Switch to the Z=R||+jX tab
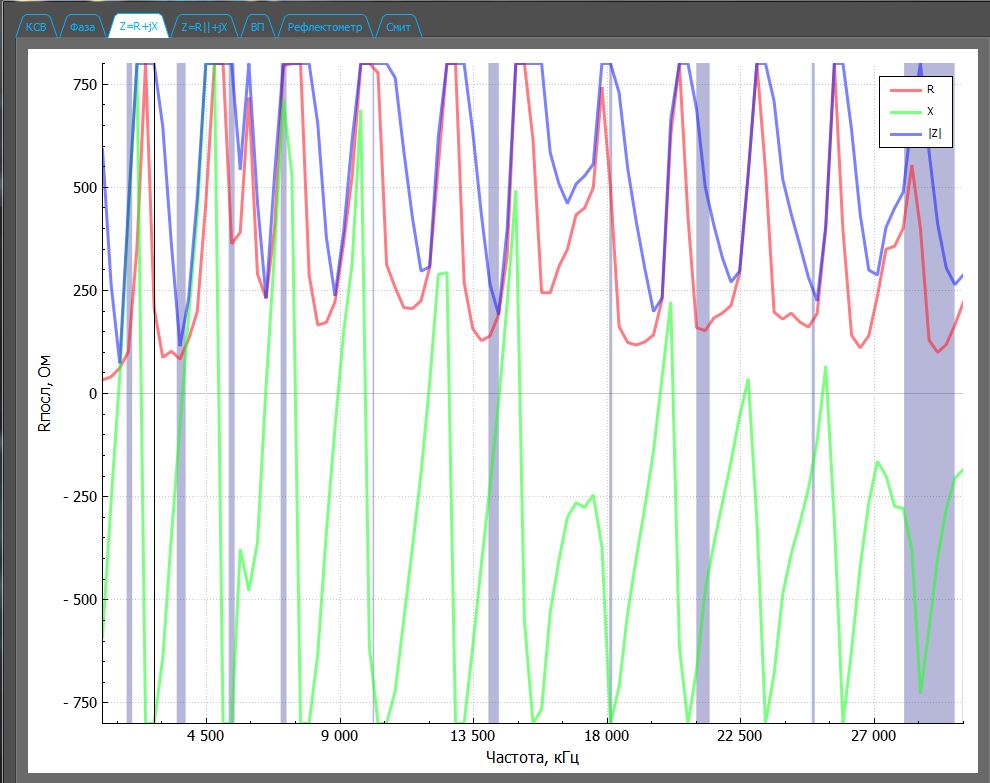The image size is (990, 783). click(204, 27)
